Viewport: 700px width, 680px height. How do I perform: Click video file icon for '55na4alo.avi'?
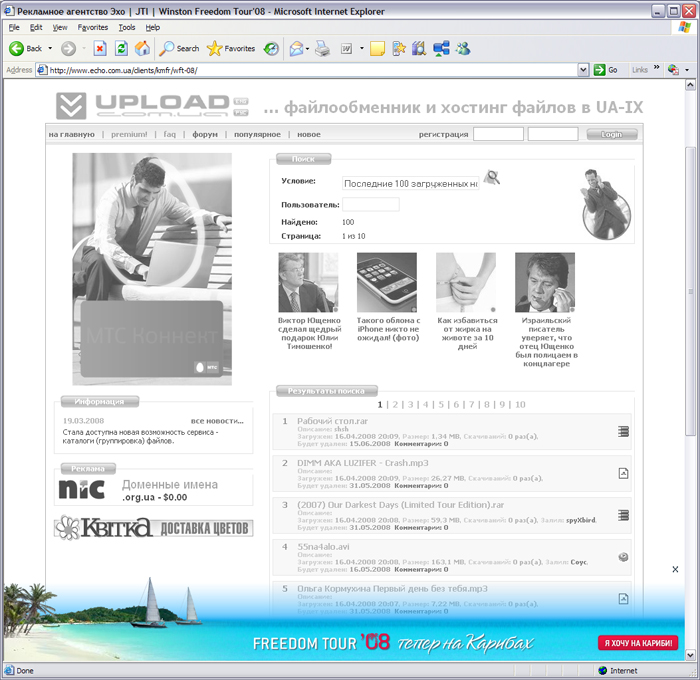pyautogui.click(x=623, y=557)
